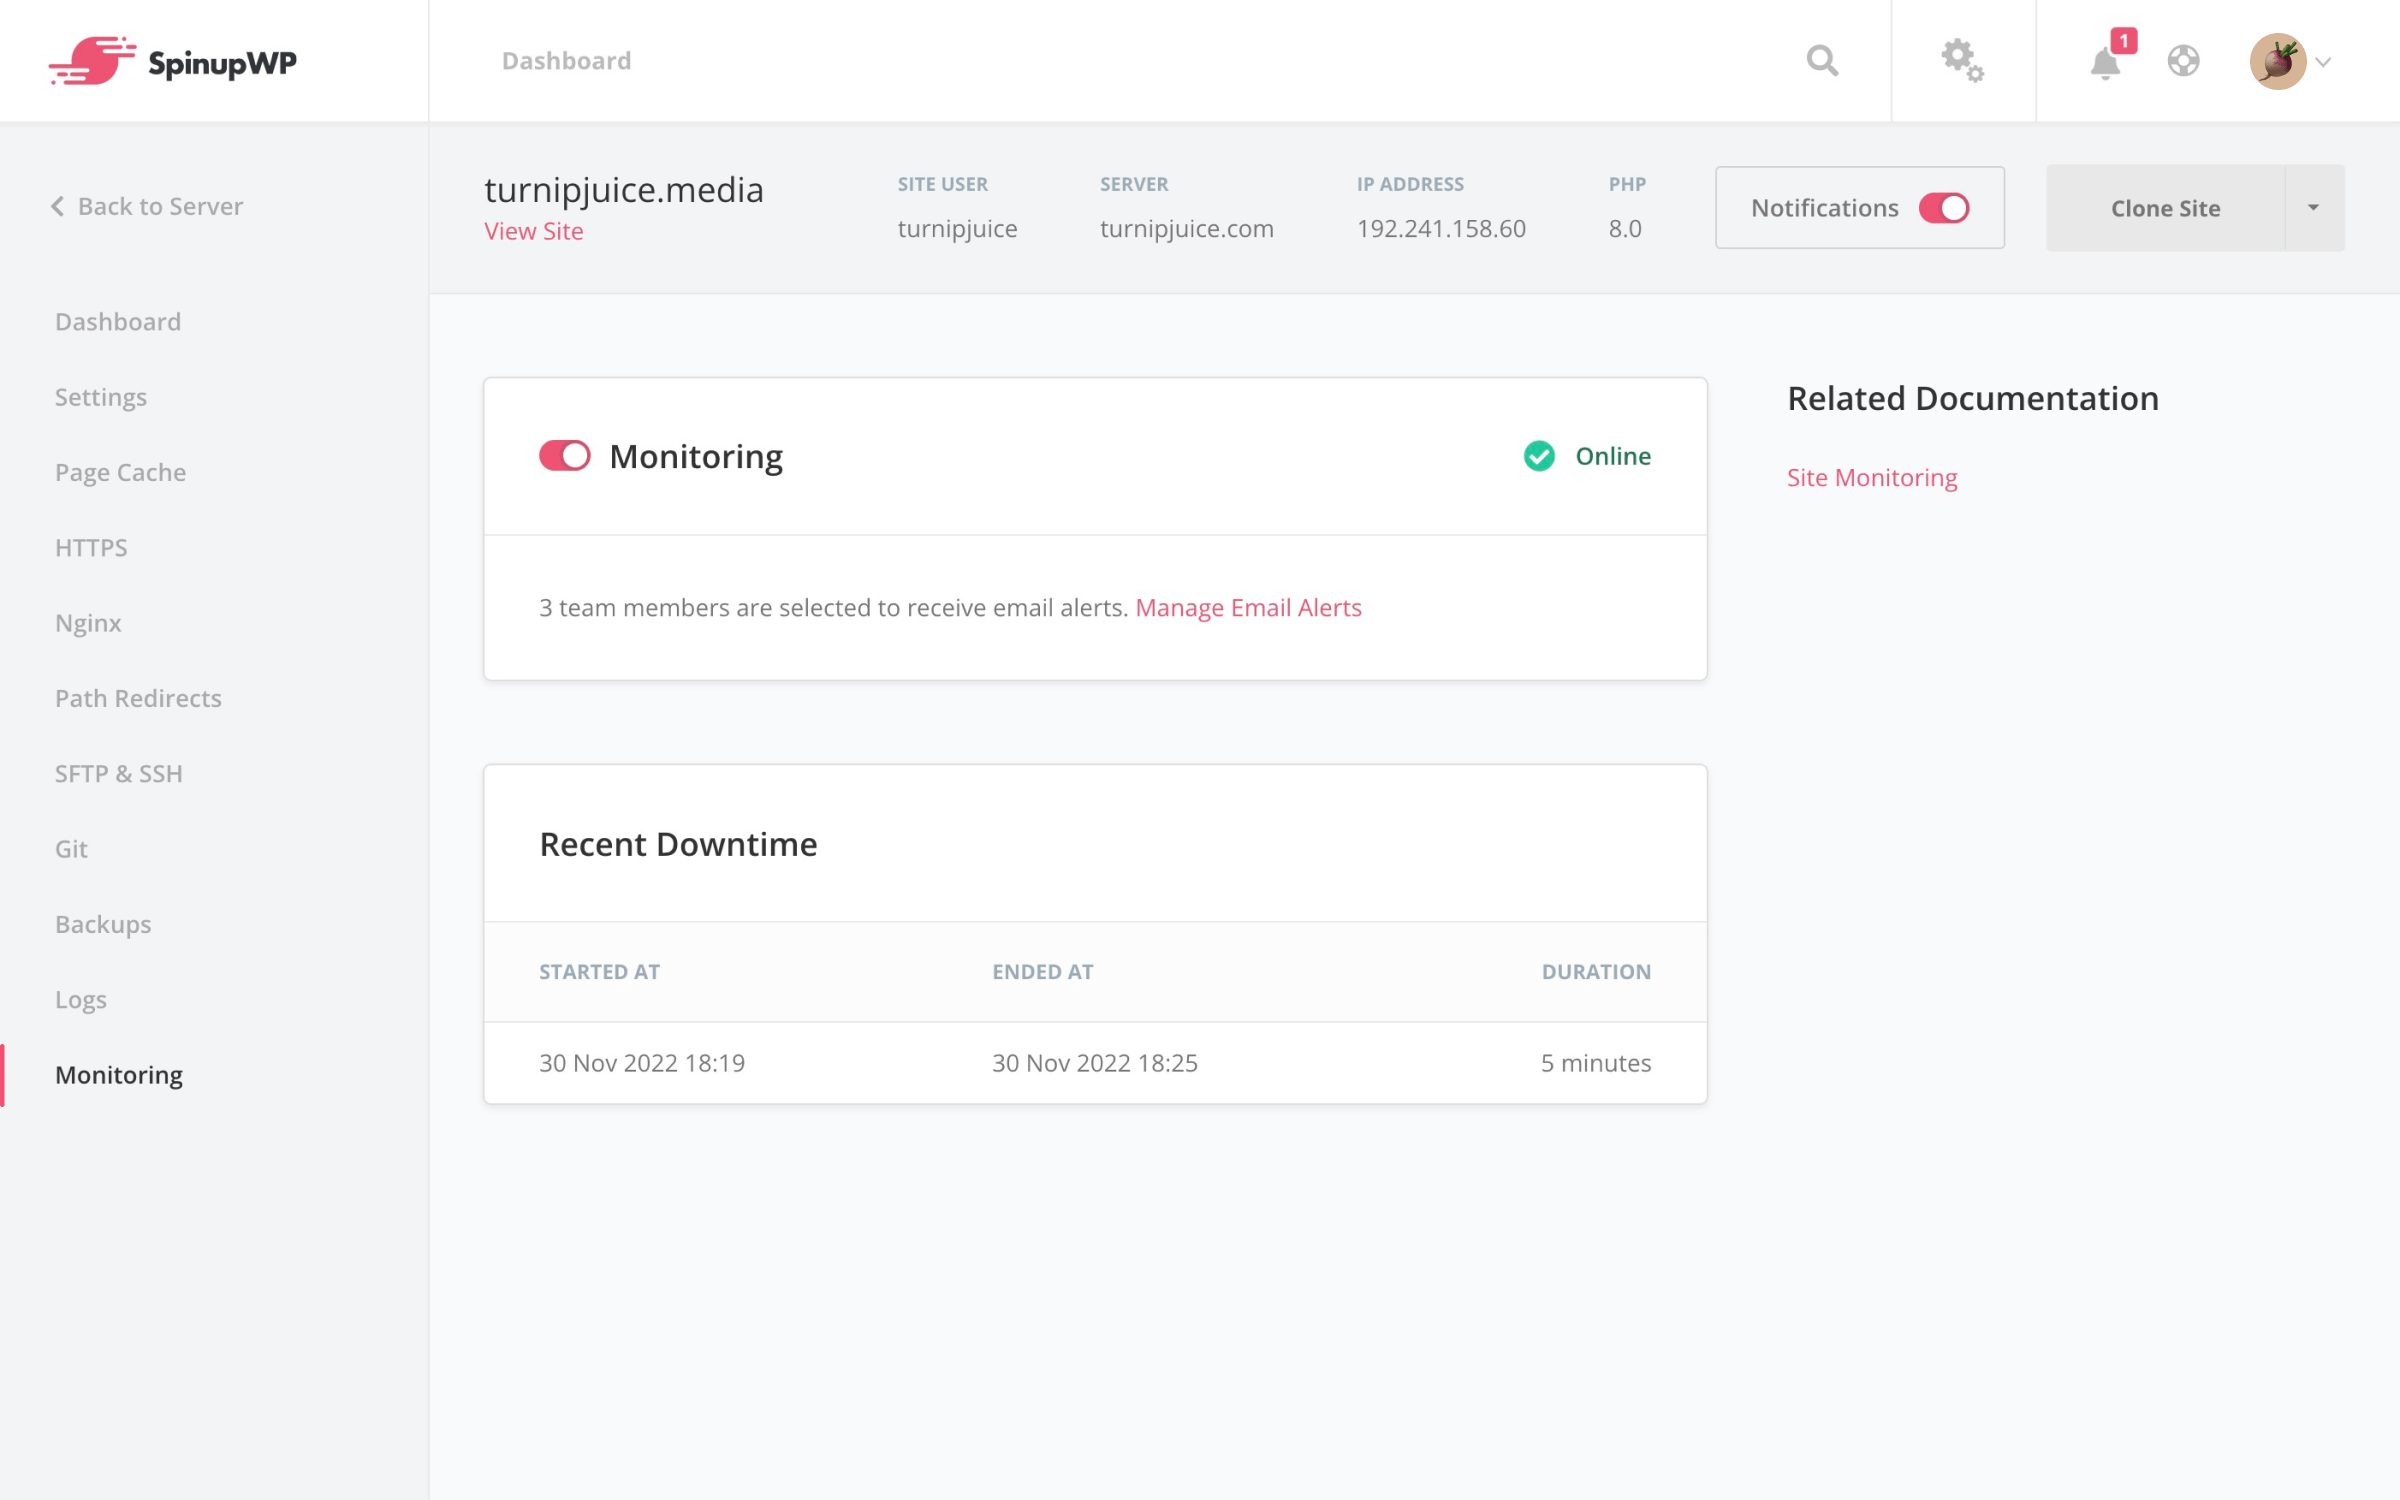Open the settings gears icon
This screenshot has width=2400, height=1500.
(1962, 61)
